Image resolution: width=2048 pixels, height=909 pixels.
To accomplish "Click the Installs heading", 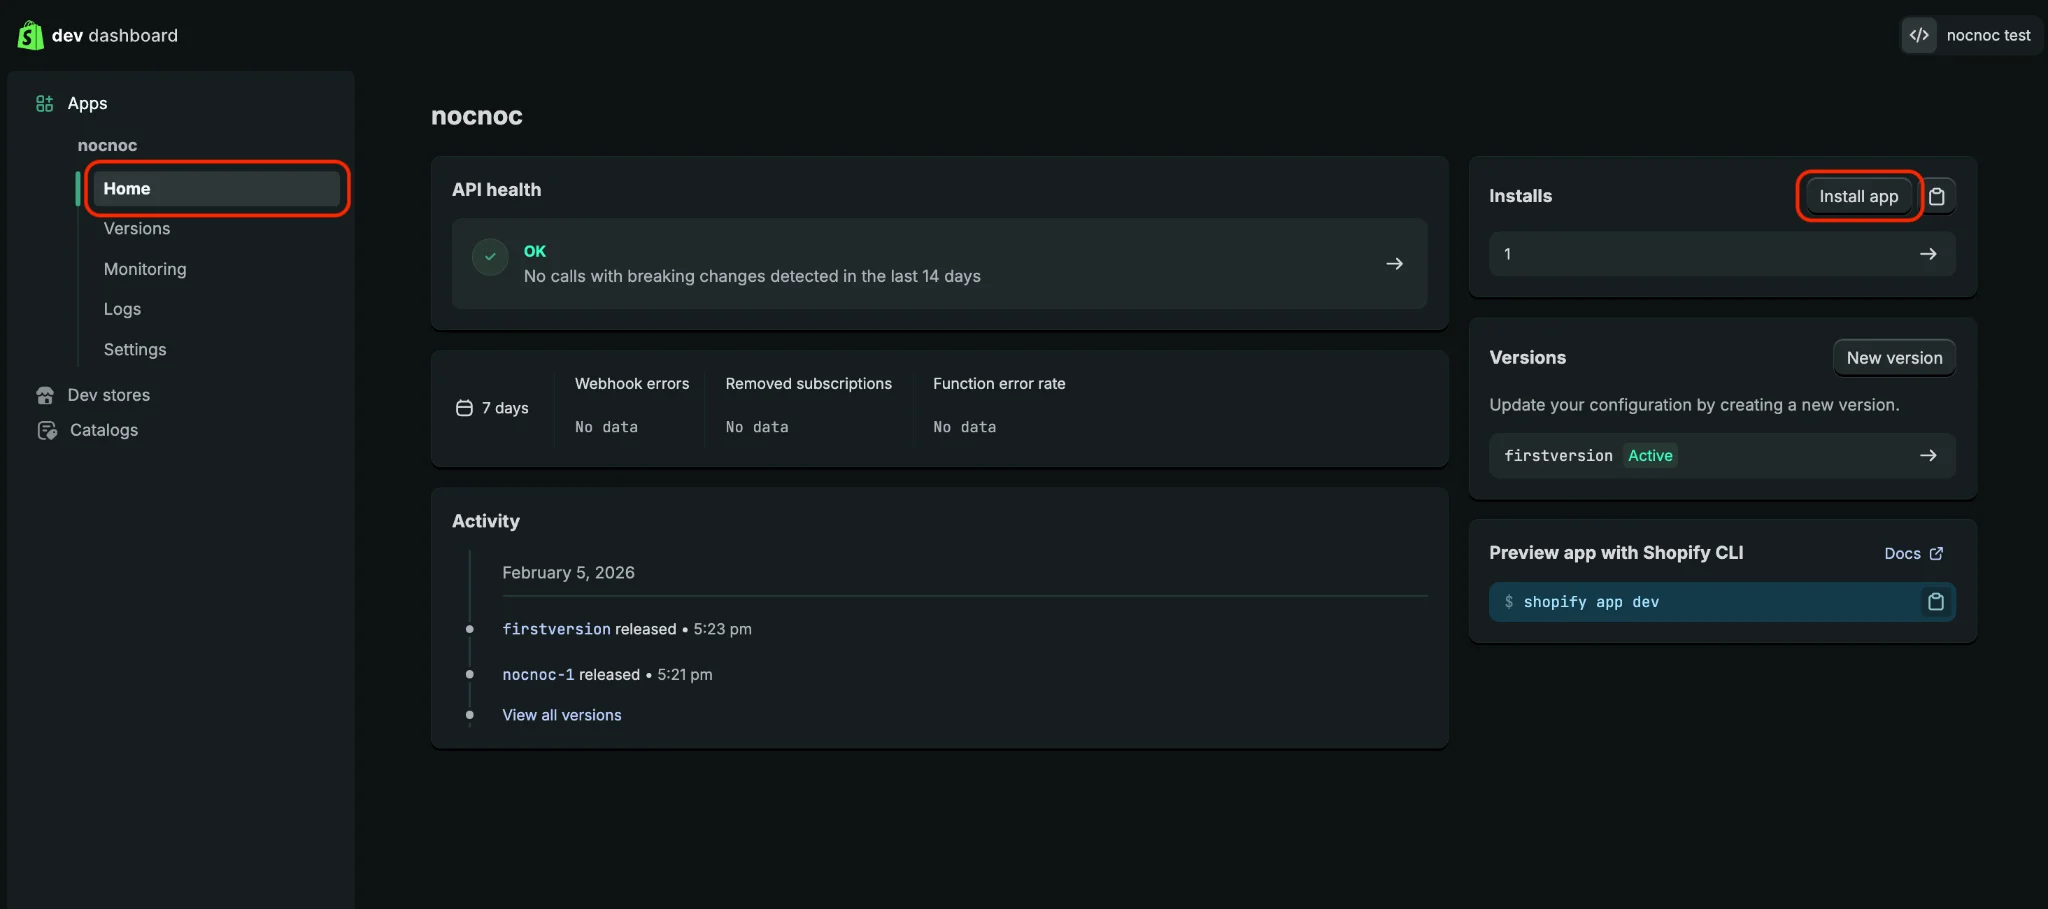I will (1520, 197).
